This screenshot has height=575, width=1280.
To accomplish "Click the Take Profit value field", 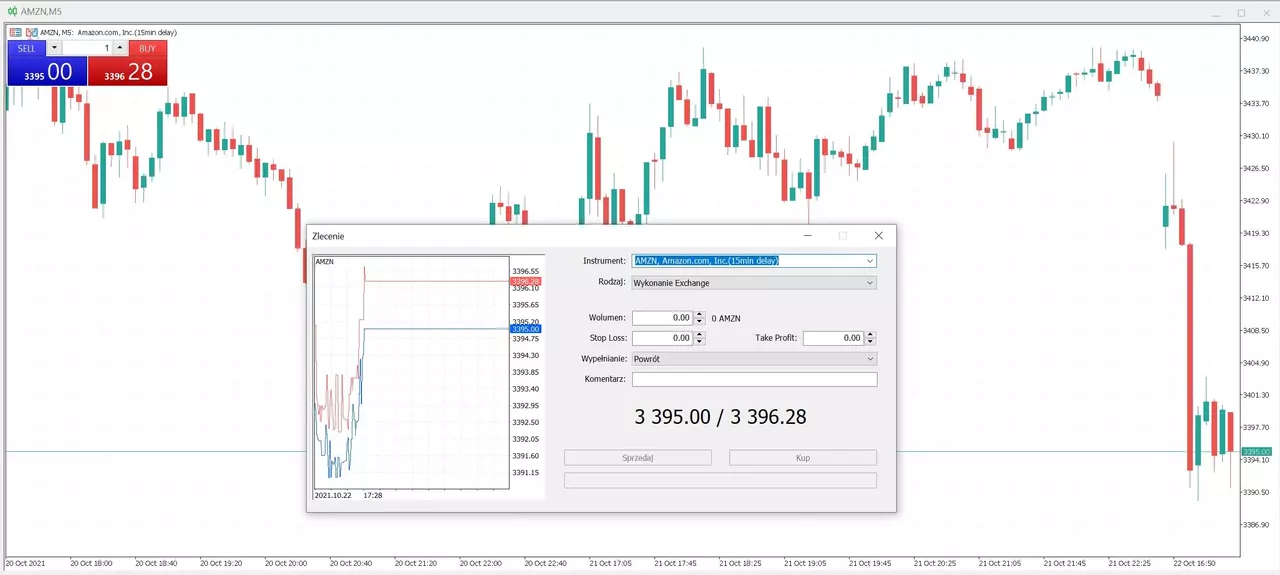I will (x=834, y=338).
